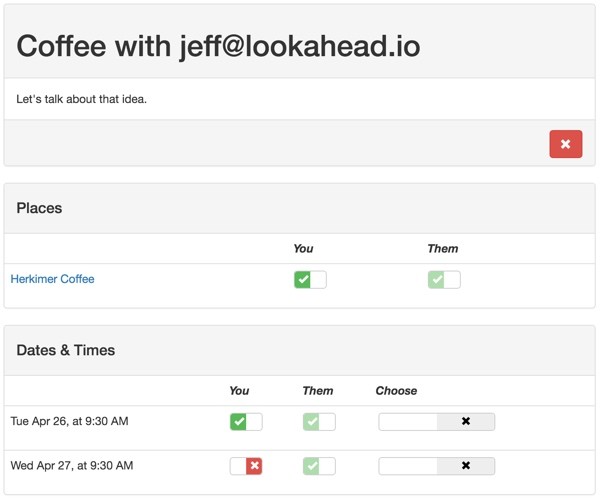The height and width of the screenshot is (501, 600).
Task: Choose Tue Apr 26 with the Choose switch
Action: coord(437,422)
